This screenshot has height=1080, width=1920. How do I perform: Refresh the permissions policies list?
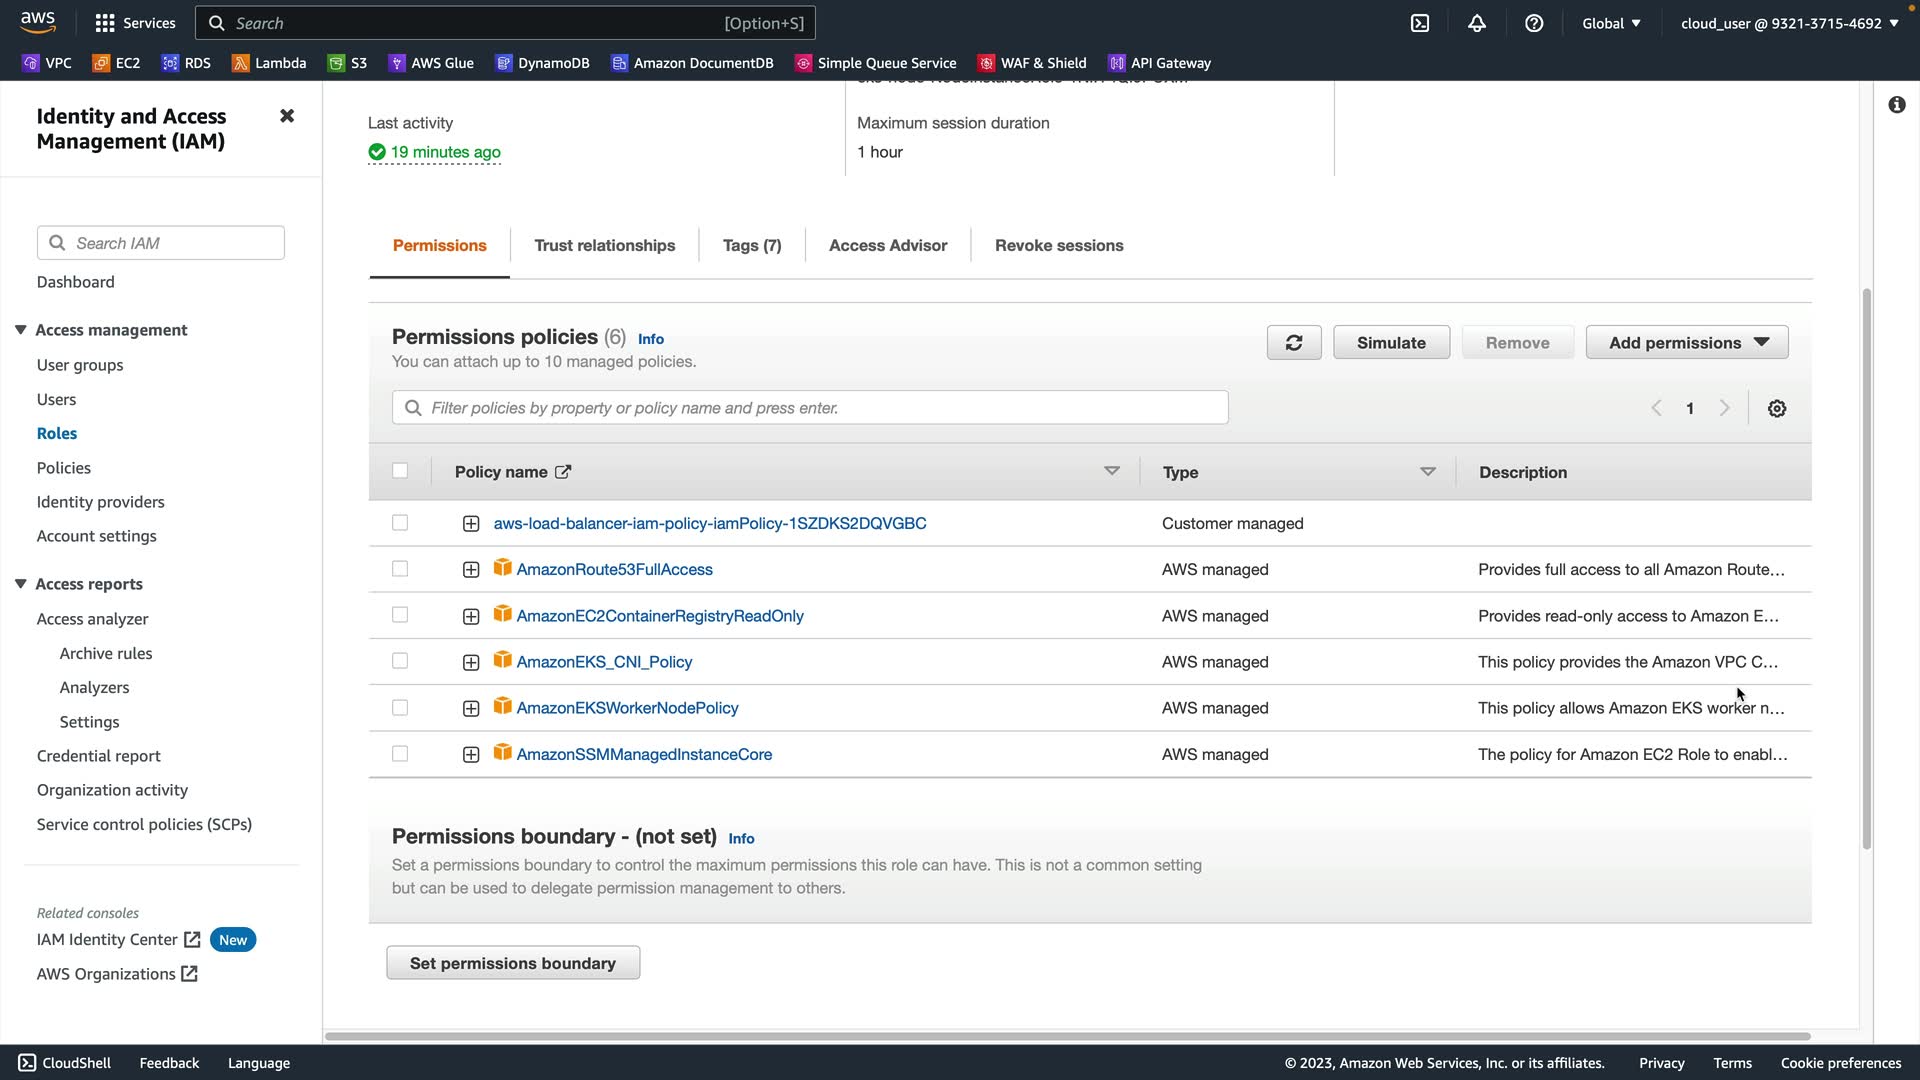[x=1294, y=343]
